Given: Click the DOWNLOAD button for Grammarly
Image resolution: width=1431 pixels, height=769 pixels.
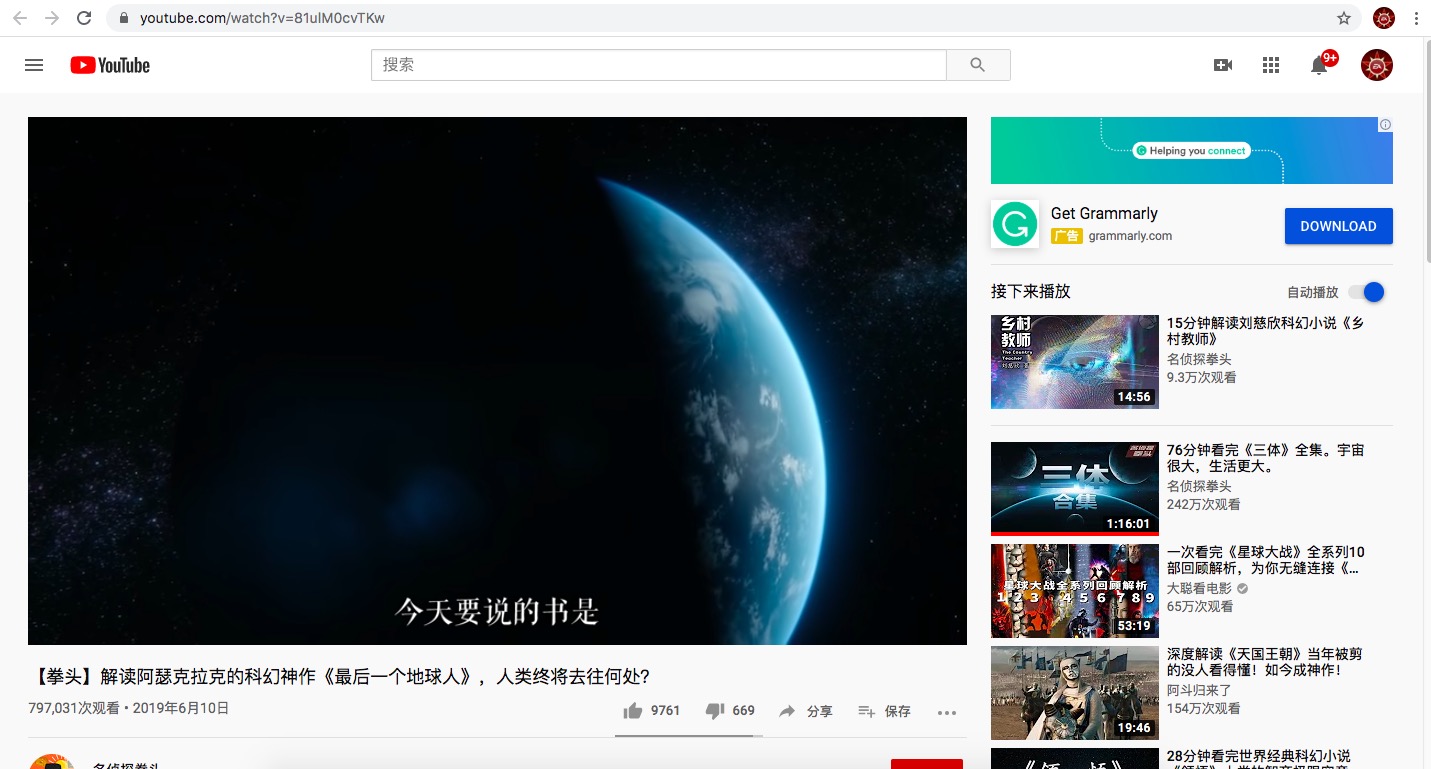Looking at the screenshot, I should click(x=1338, y=226).
